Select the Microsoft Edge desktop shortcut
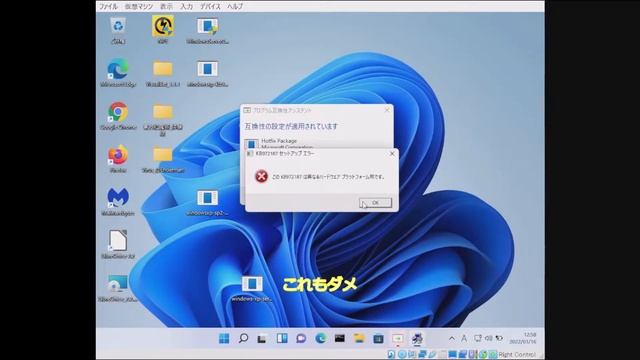The height and width of the screenshot is (360, 640). click(x=118, y=73)
